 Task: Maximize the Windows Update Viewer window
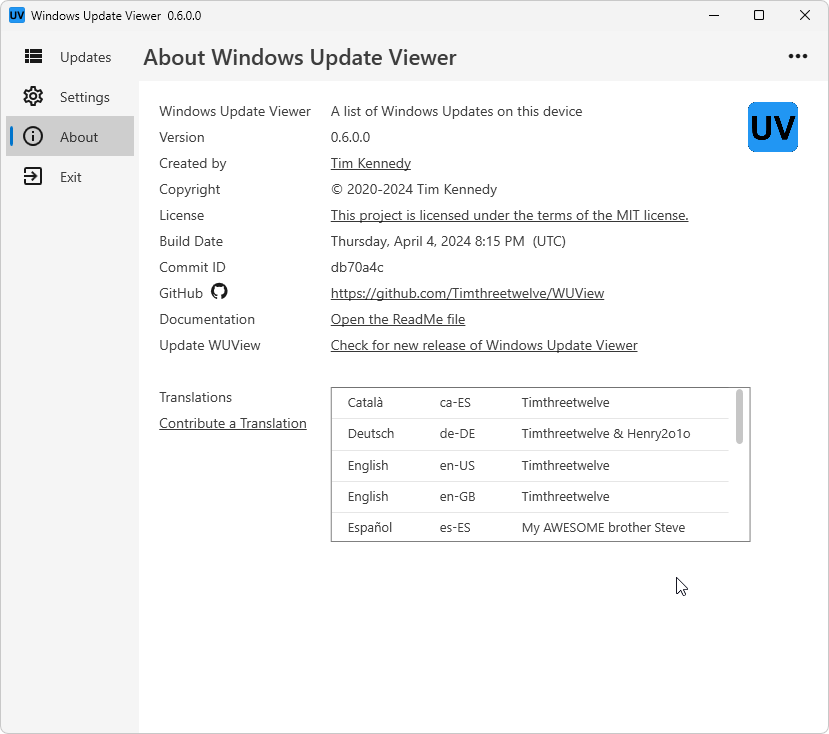point(759,15)
